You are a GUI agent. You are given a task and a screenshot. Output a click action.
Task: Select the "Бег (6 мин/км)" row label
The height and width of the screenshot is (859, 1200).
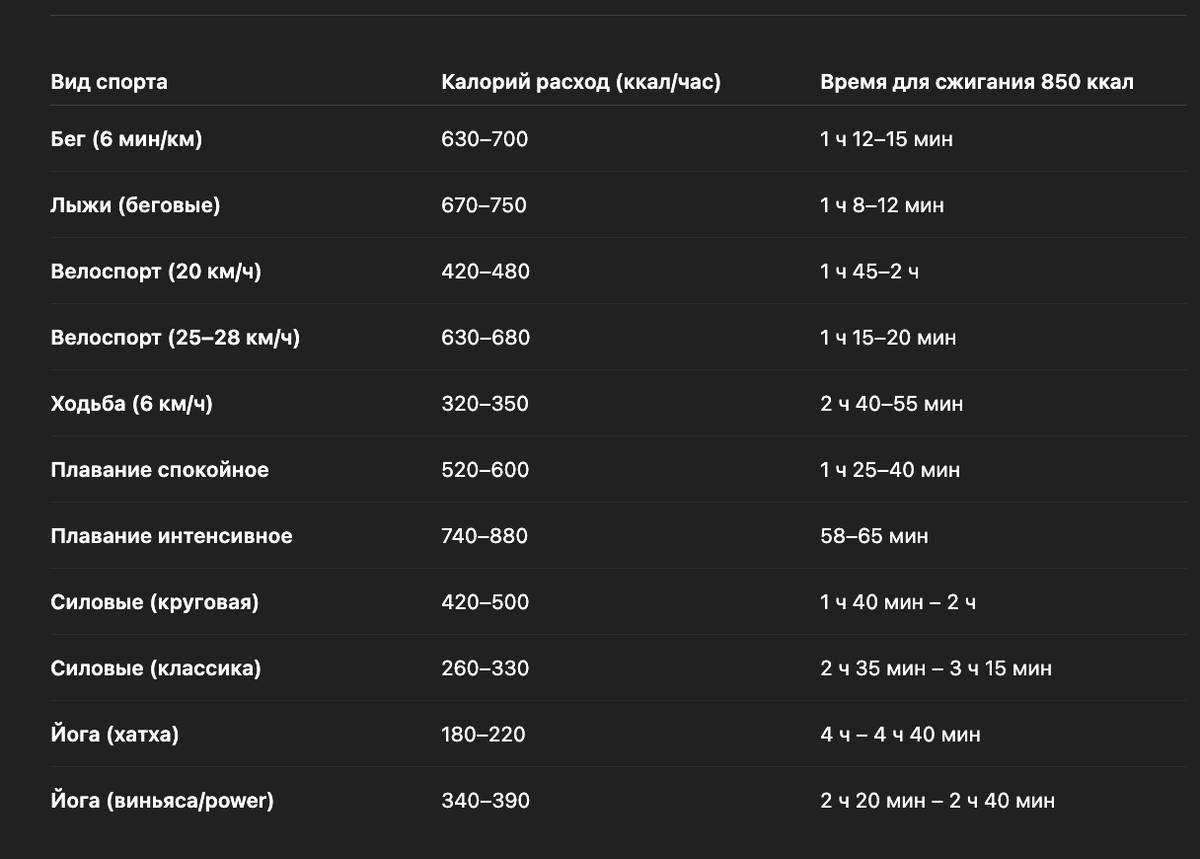[x=126, y=139]
